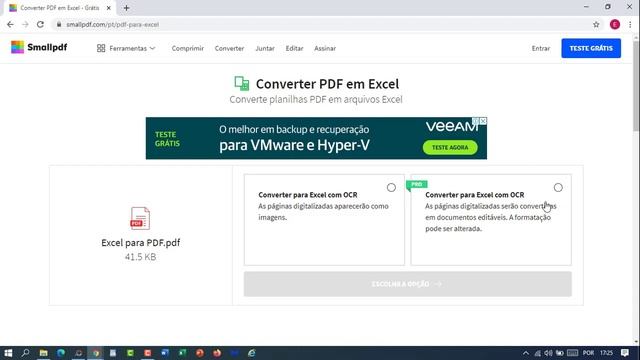Click the volume icon in system tray

tap(548, 353)
